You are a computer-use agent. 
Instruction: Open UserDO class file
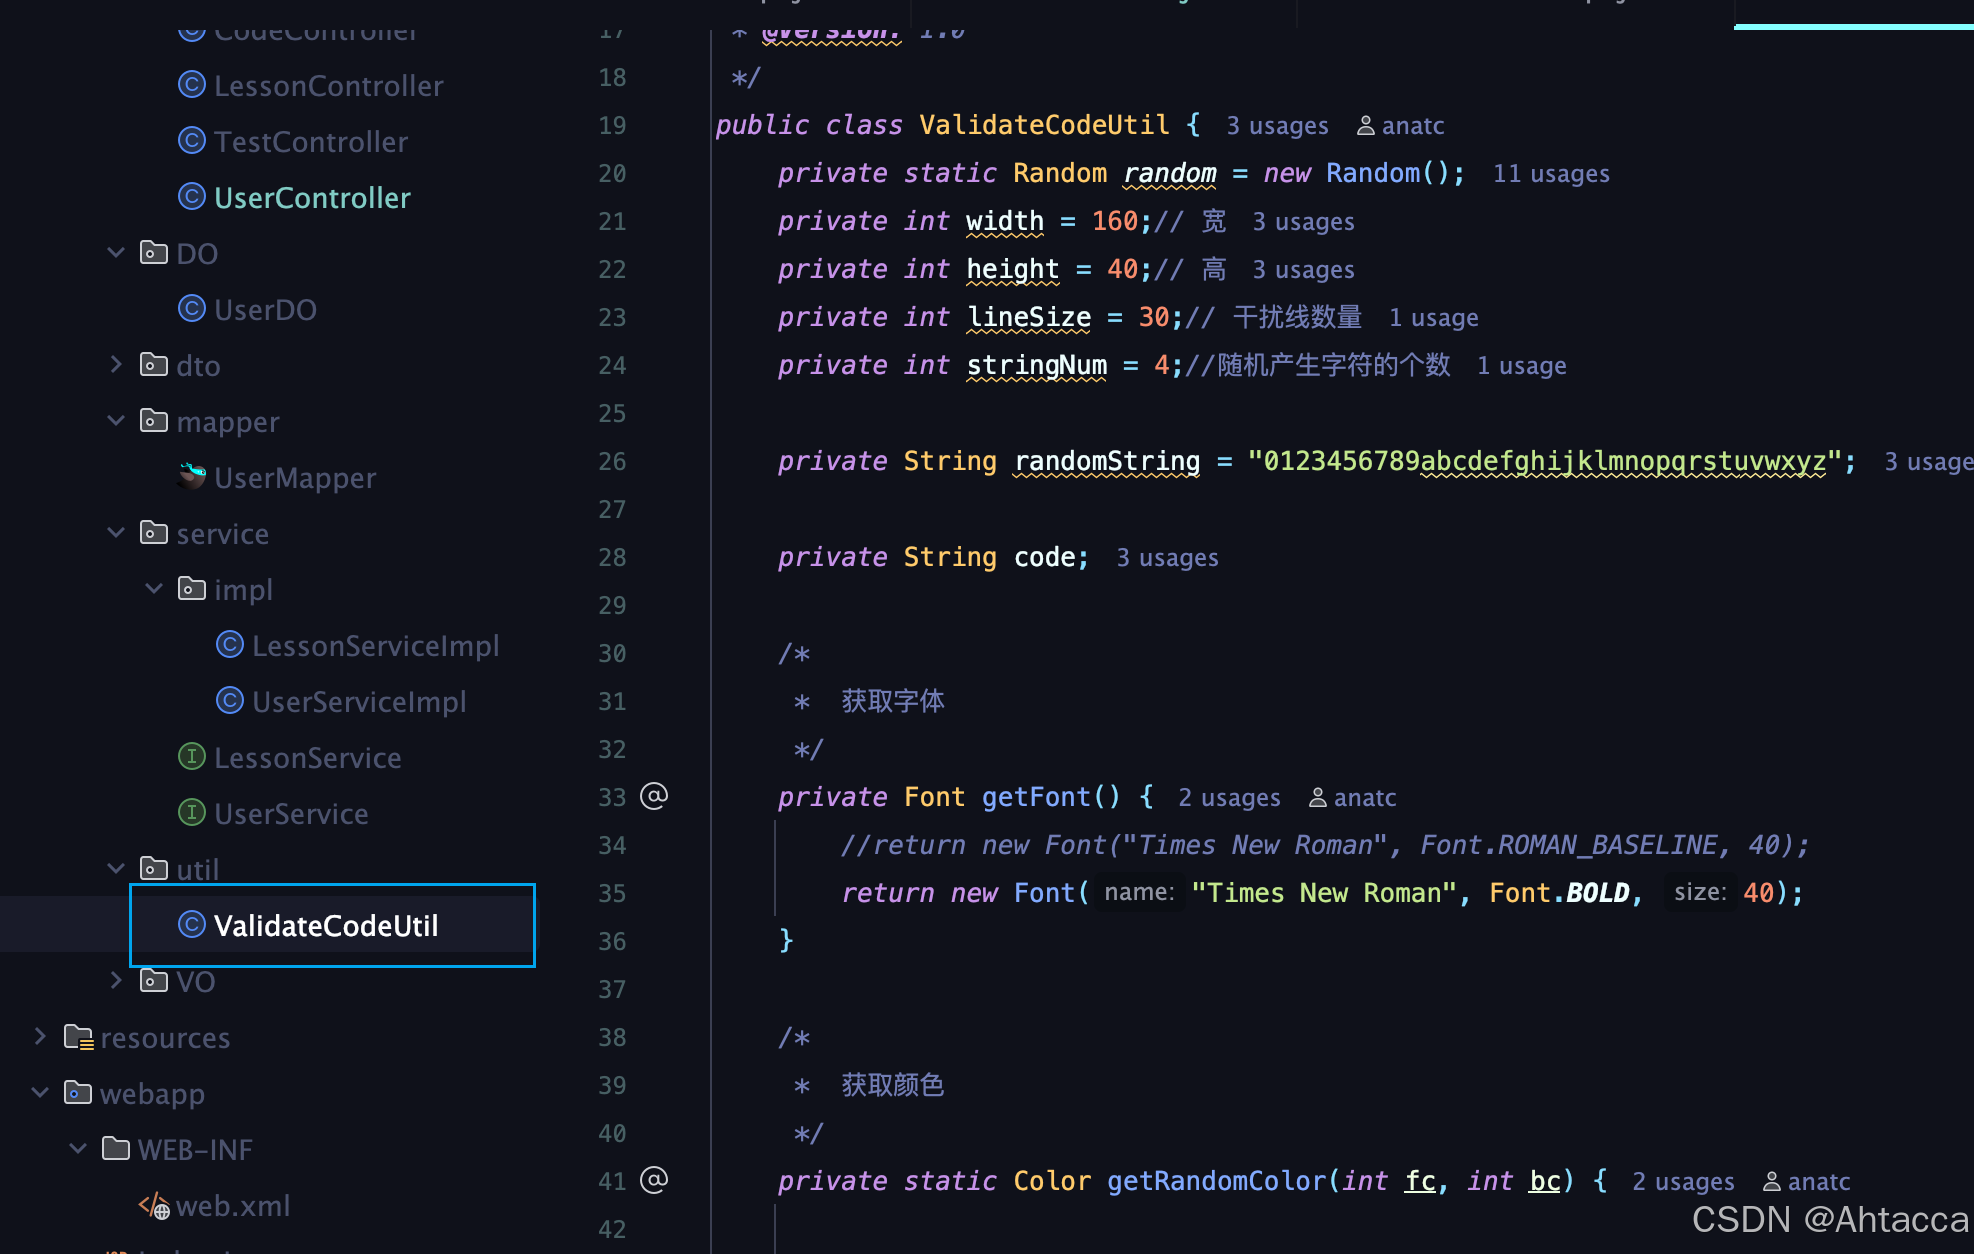(265, 310)
